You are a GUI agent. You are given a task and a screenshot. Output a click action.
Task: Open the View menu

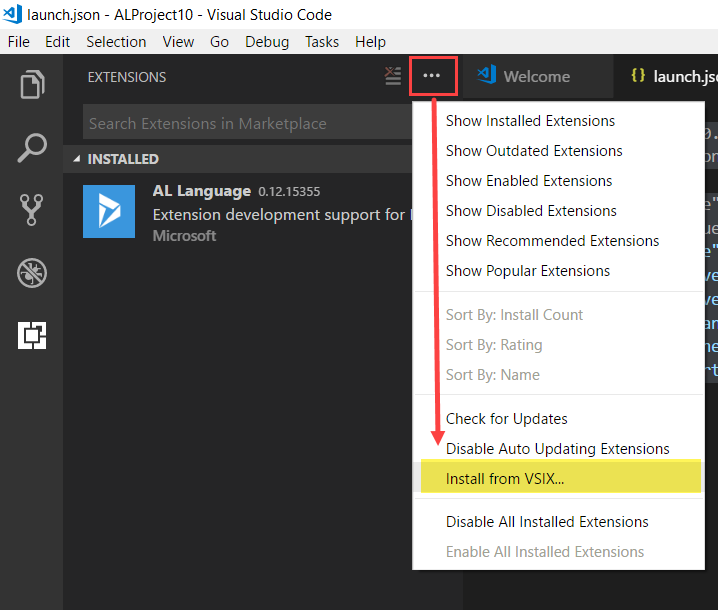178,42
